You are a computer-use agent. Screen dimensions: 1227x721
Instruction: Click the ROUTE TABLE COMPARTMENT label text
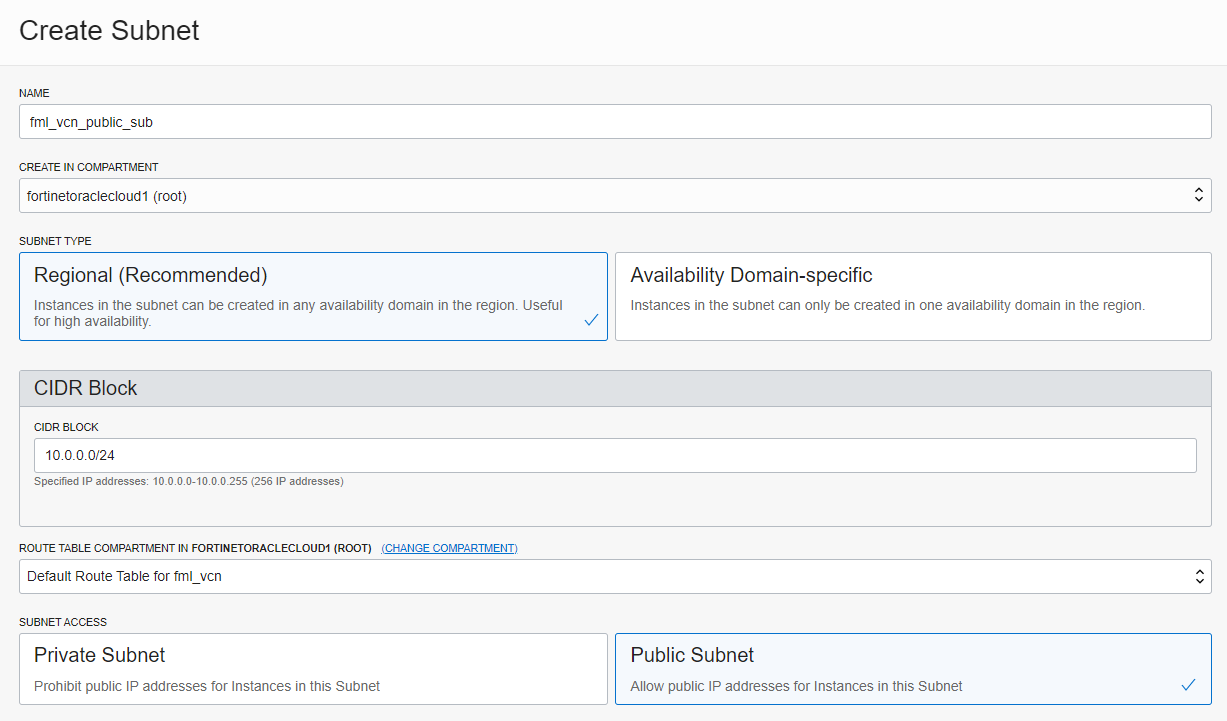(195, 548)
